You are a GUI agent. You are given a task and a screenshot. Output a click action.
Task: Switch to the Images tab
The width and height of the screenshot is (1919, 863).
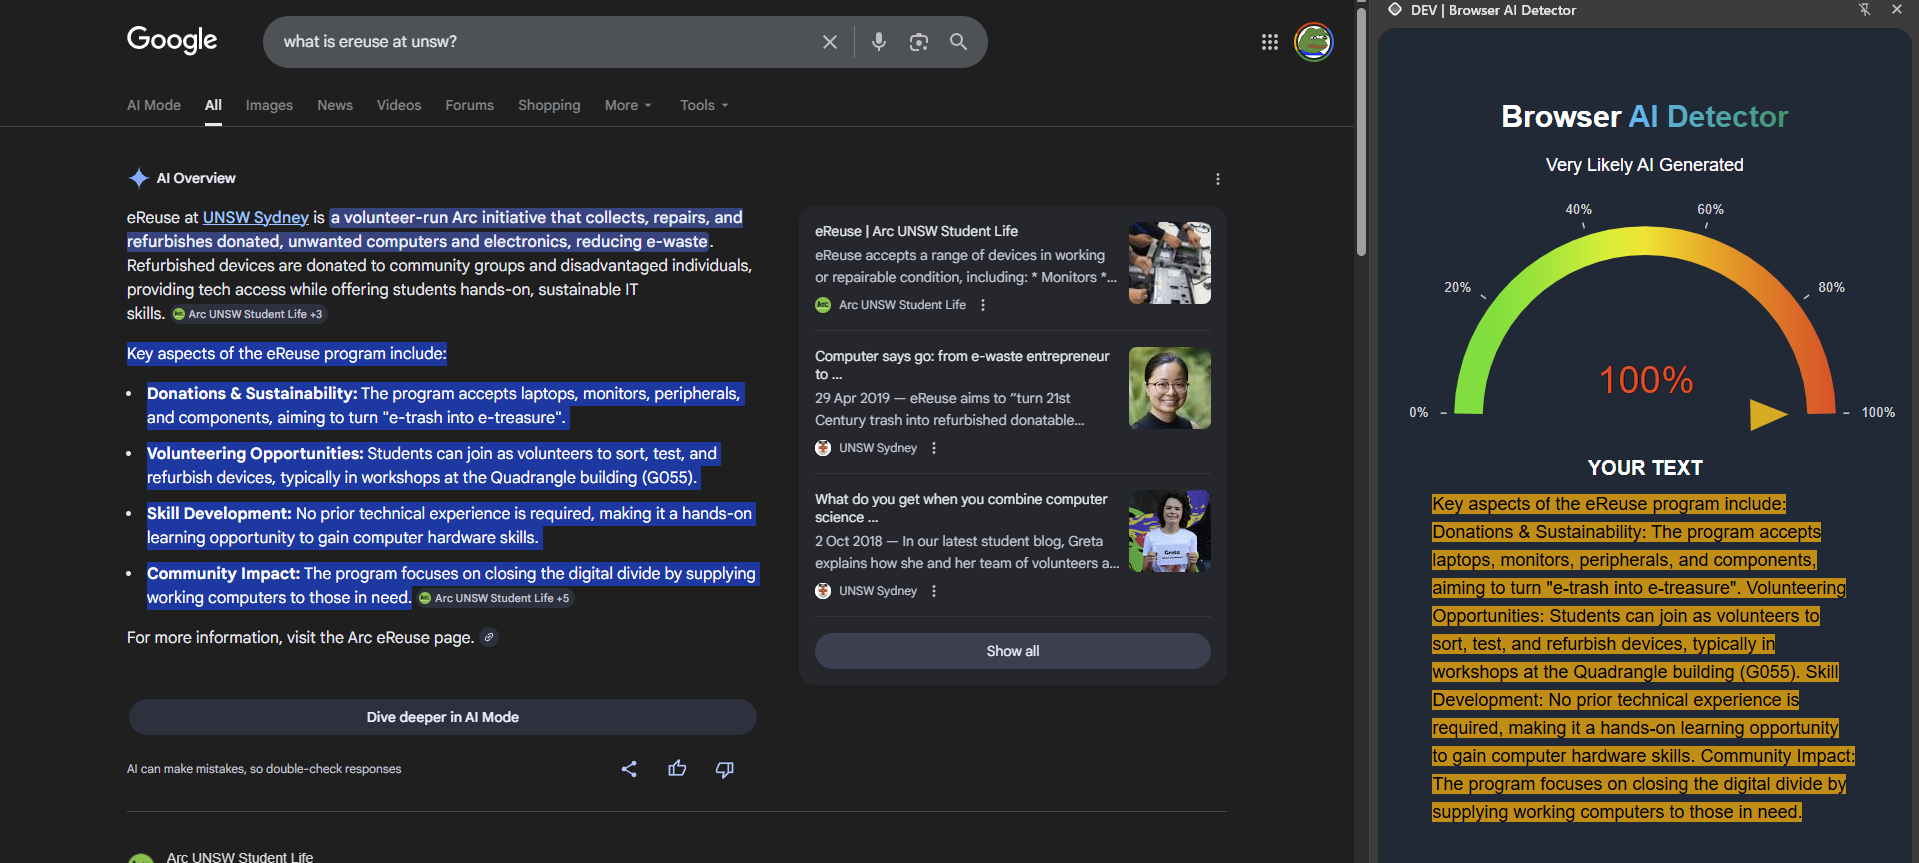(x=269, y=105)
